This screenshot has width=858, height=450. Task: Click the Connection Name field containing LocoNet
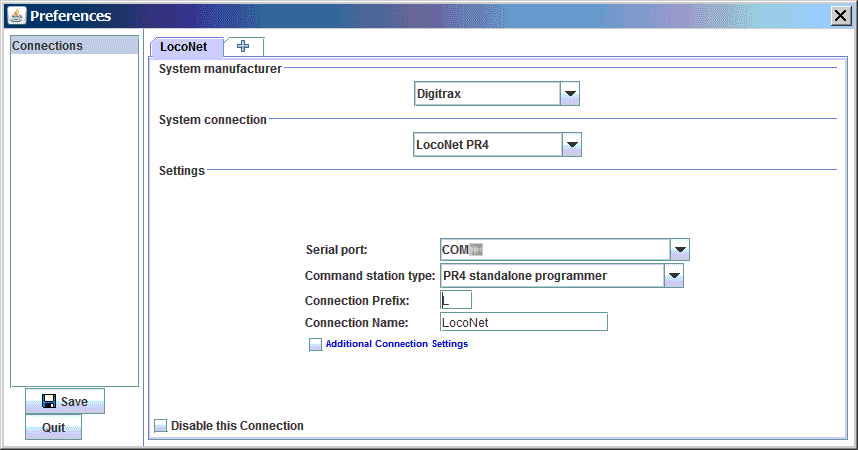524,322
